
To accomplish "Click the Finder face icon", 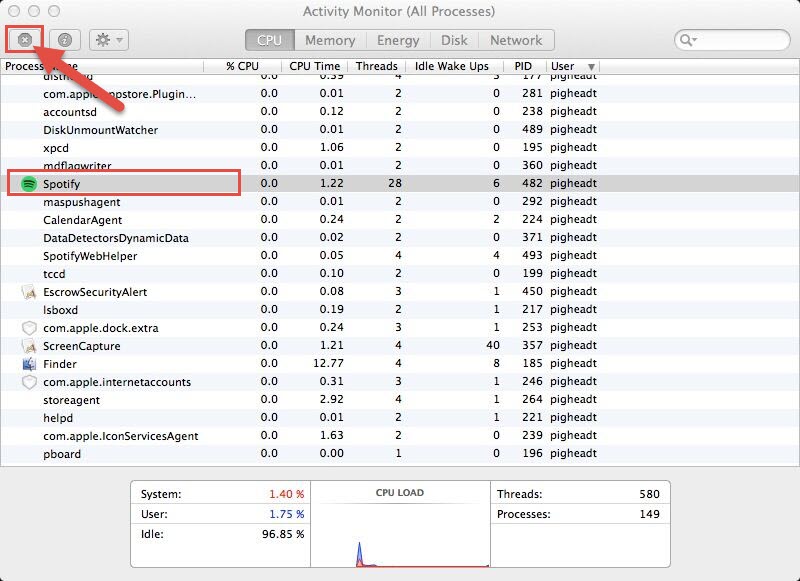I will pos(29,364).
